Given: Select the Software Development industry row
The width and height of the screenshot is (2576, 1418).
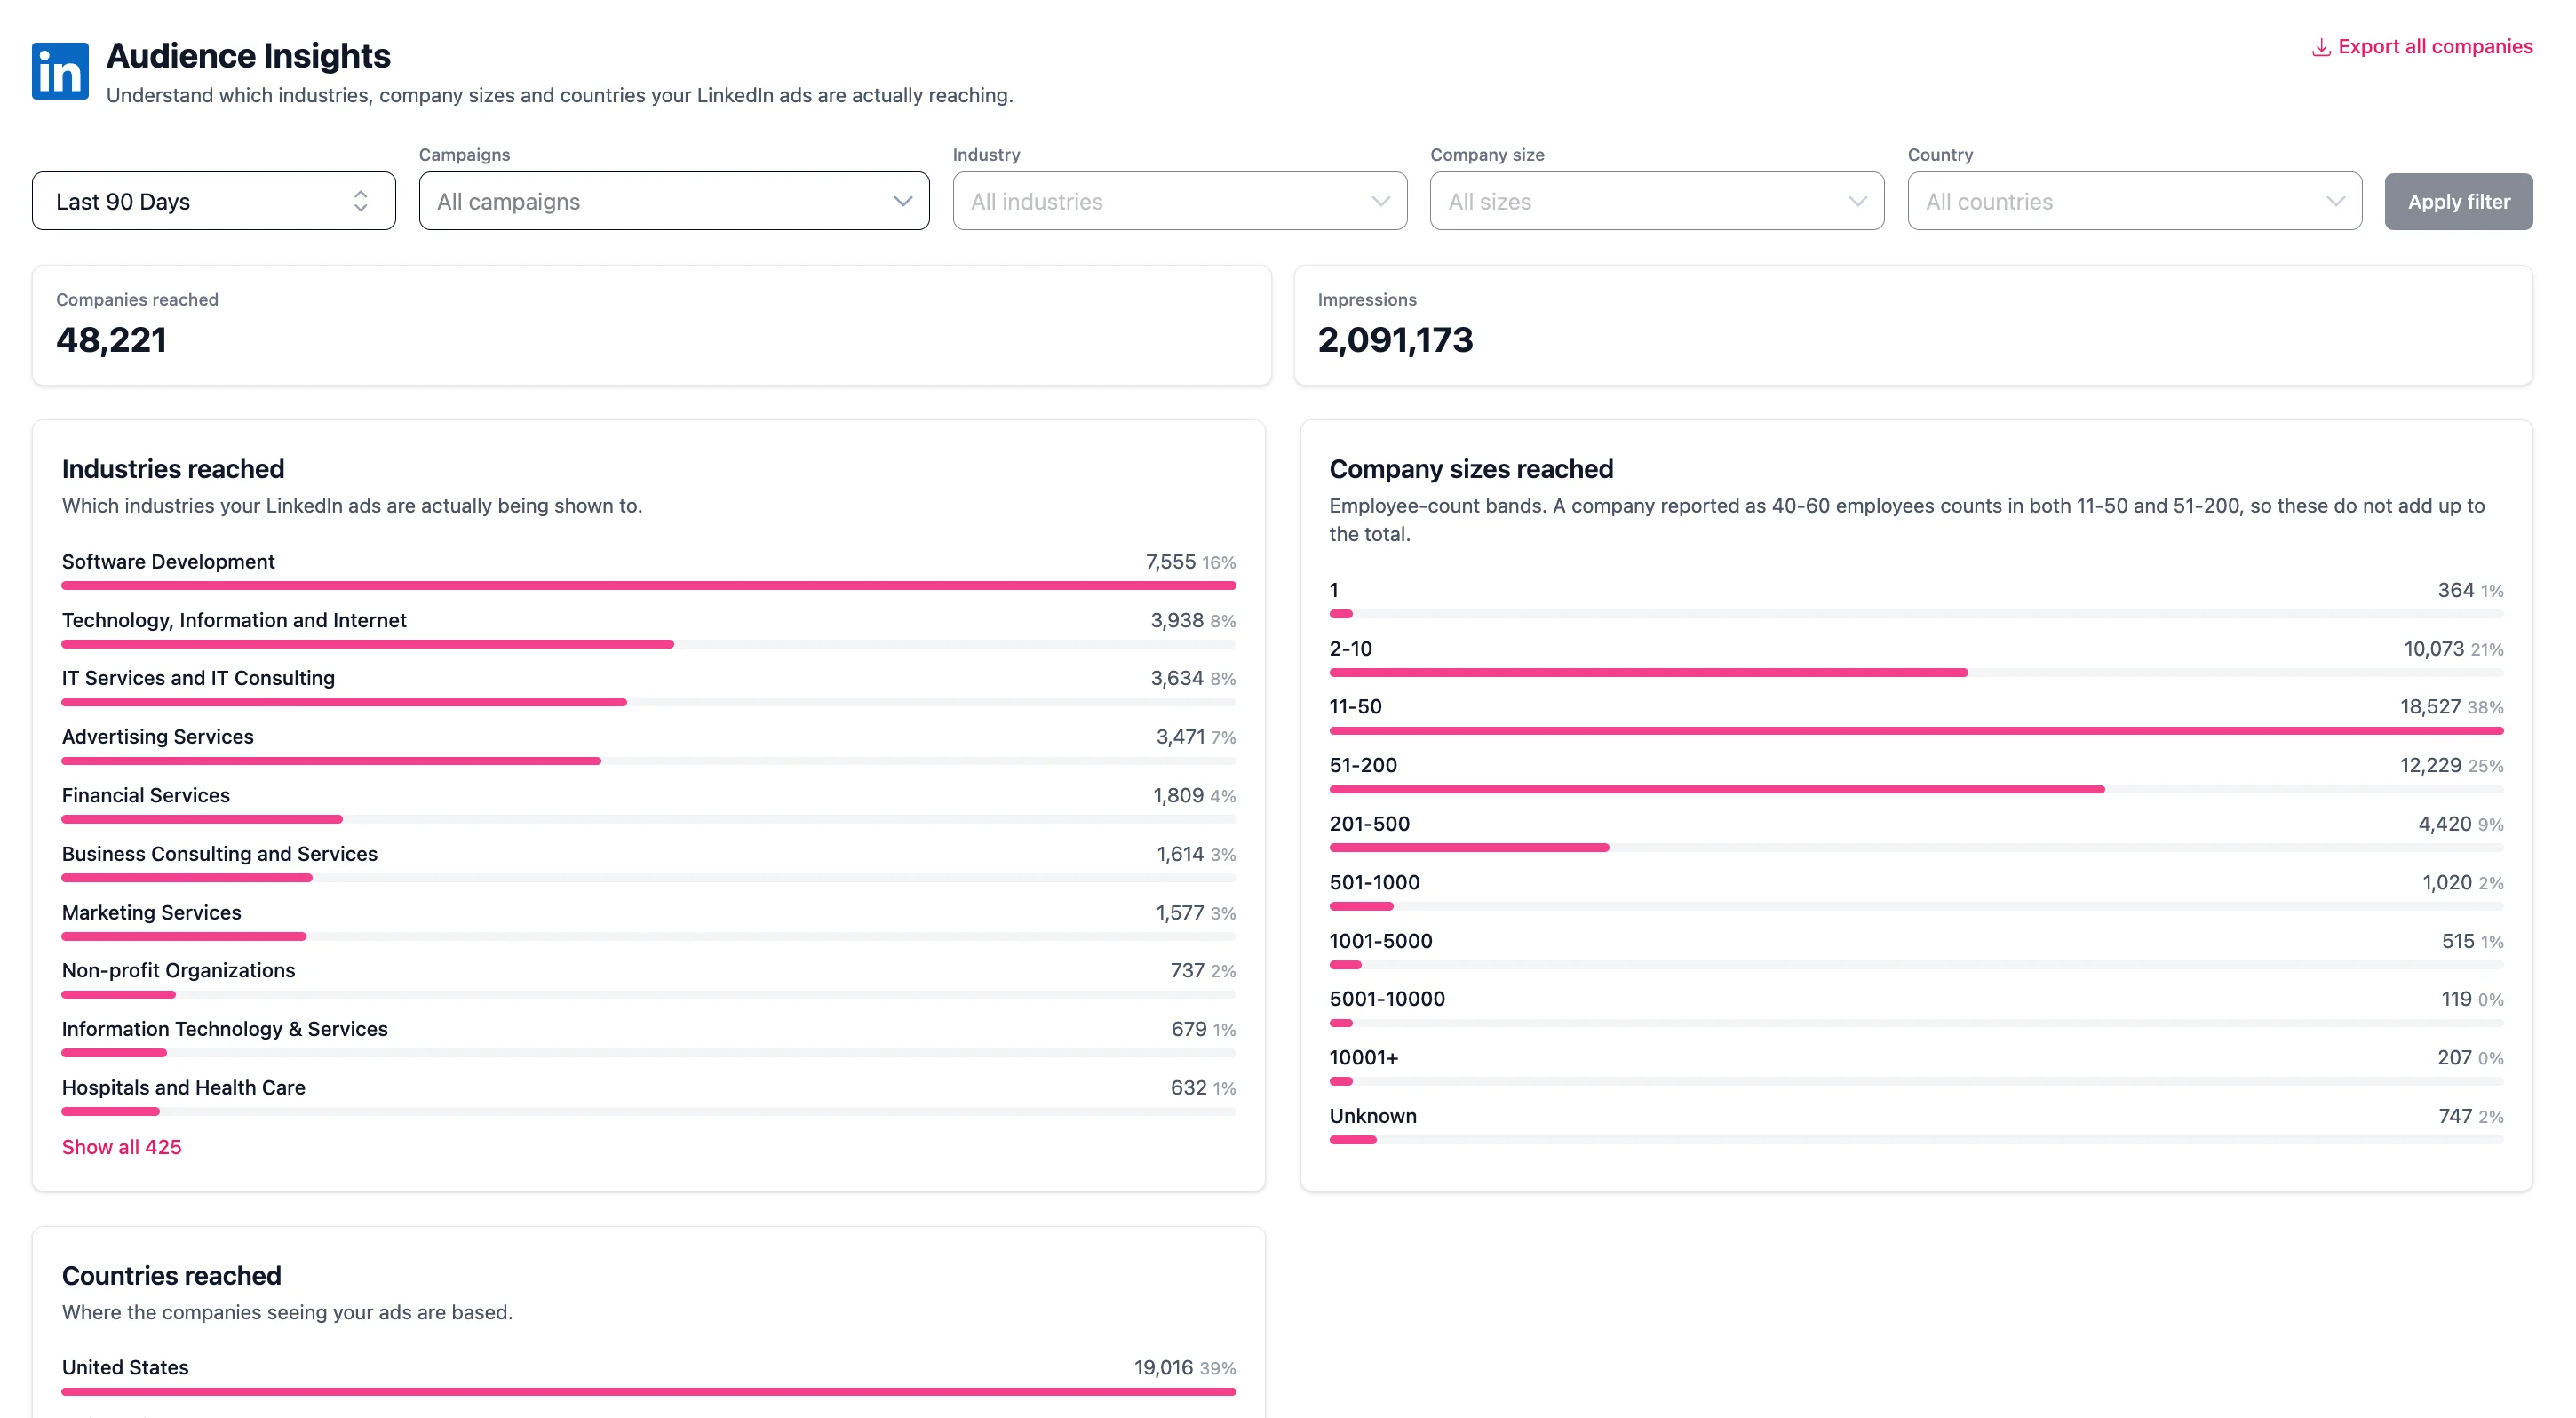Looking at the screenshot, I should [649, 570].
